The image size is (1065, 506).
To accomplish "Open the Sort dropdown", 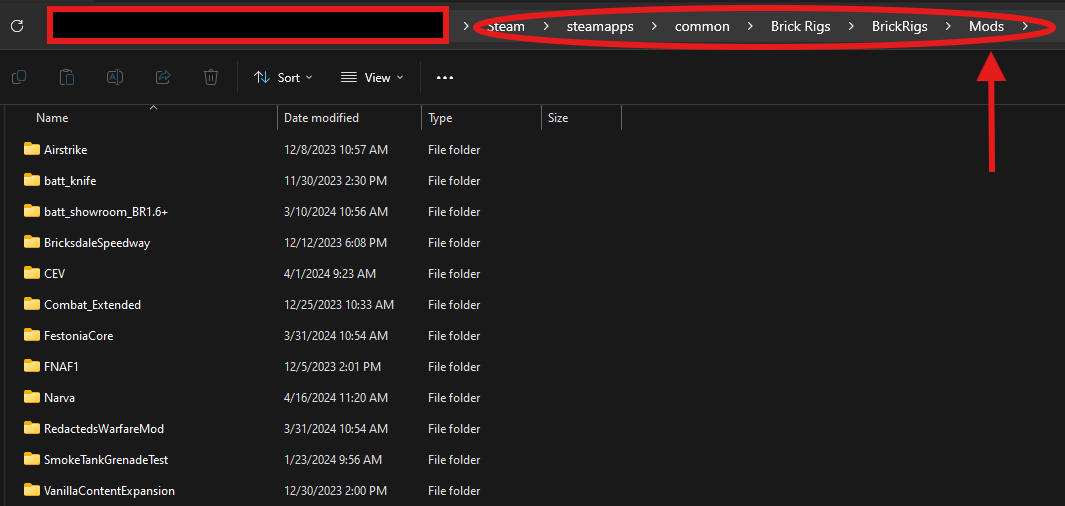I will [x=283, y=77].
